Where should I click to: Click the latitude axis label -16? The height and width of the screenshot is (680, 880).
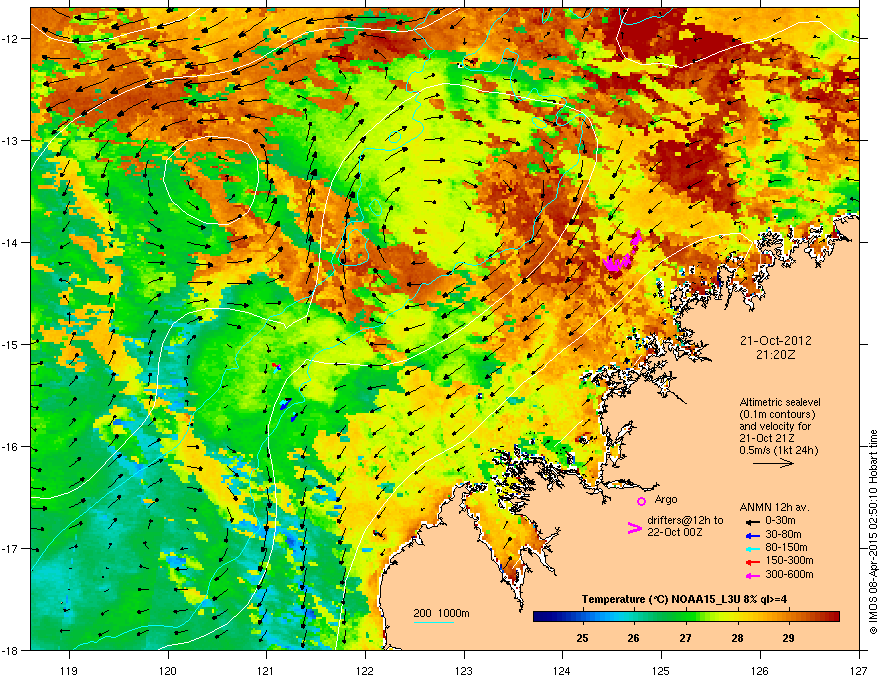click(11, 447)
